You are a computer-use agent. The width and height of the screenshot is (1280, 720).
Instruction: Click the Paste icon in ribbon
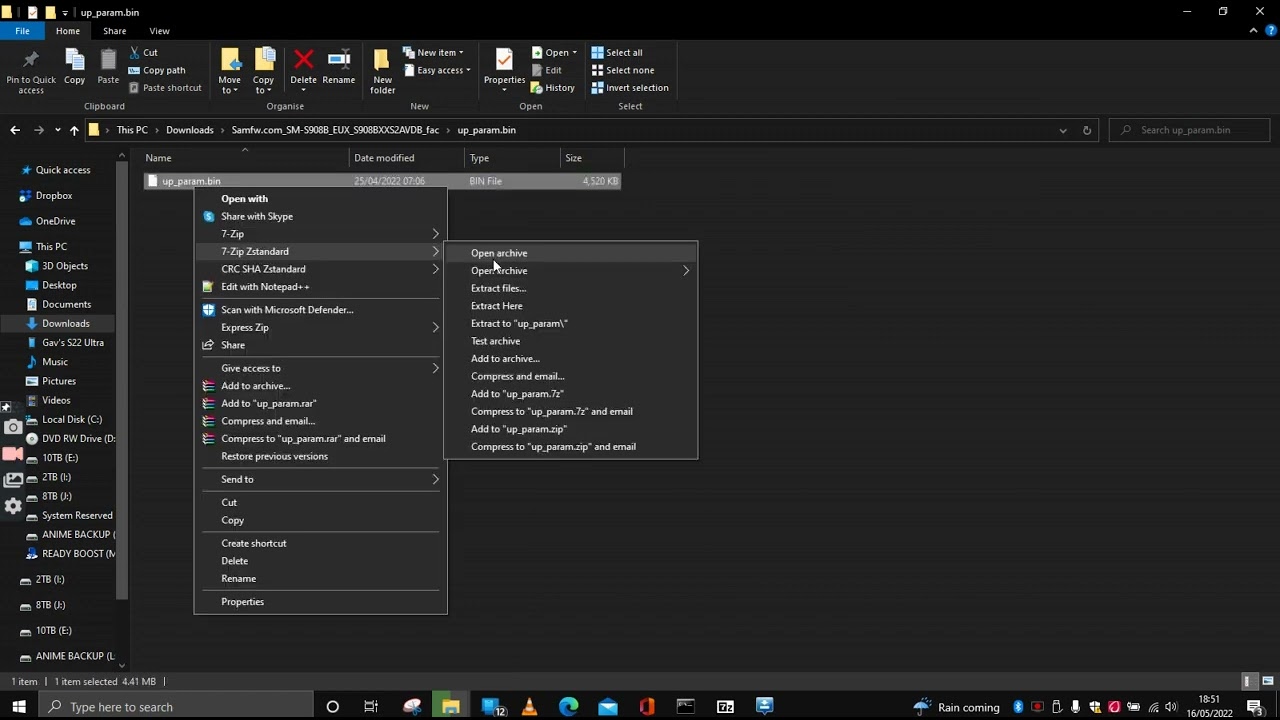click(x=108, y=66)
